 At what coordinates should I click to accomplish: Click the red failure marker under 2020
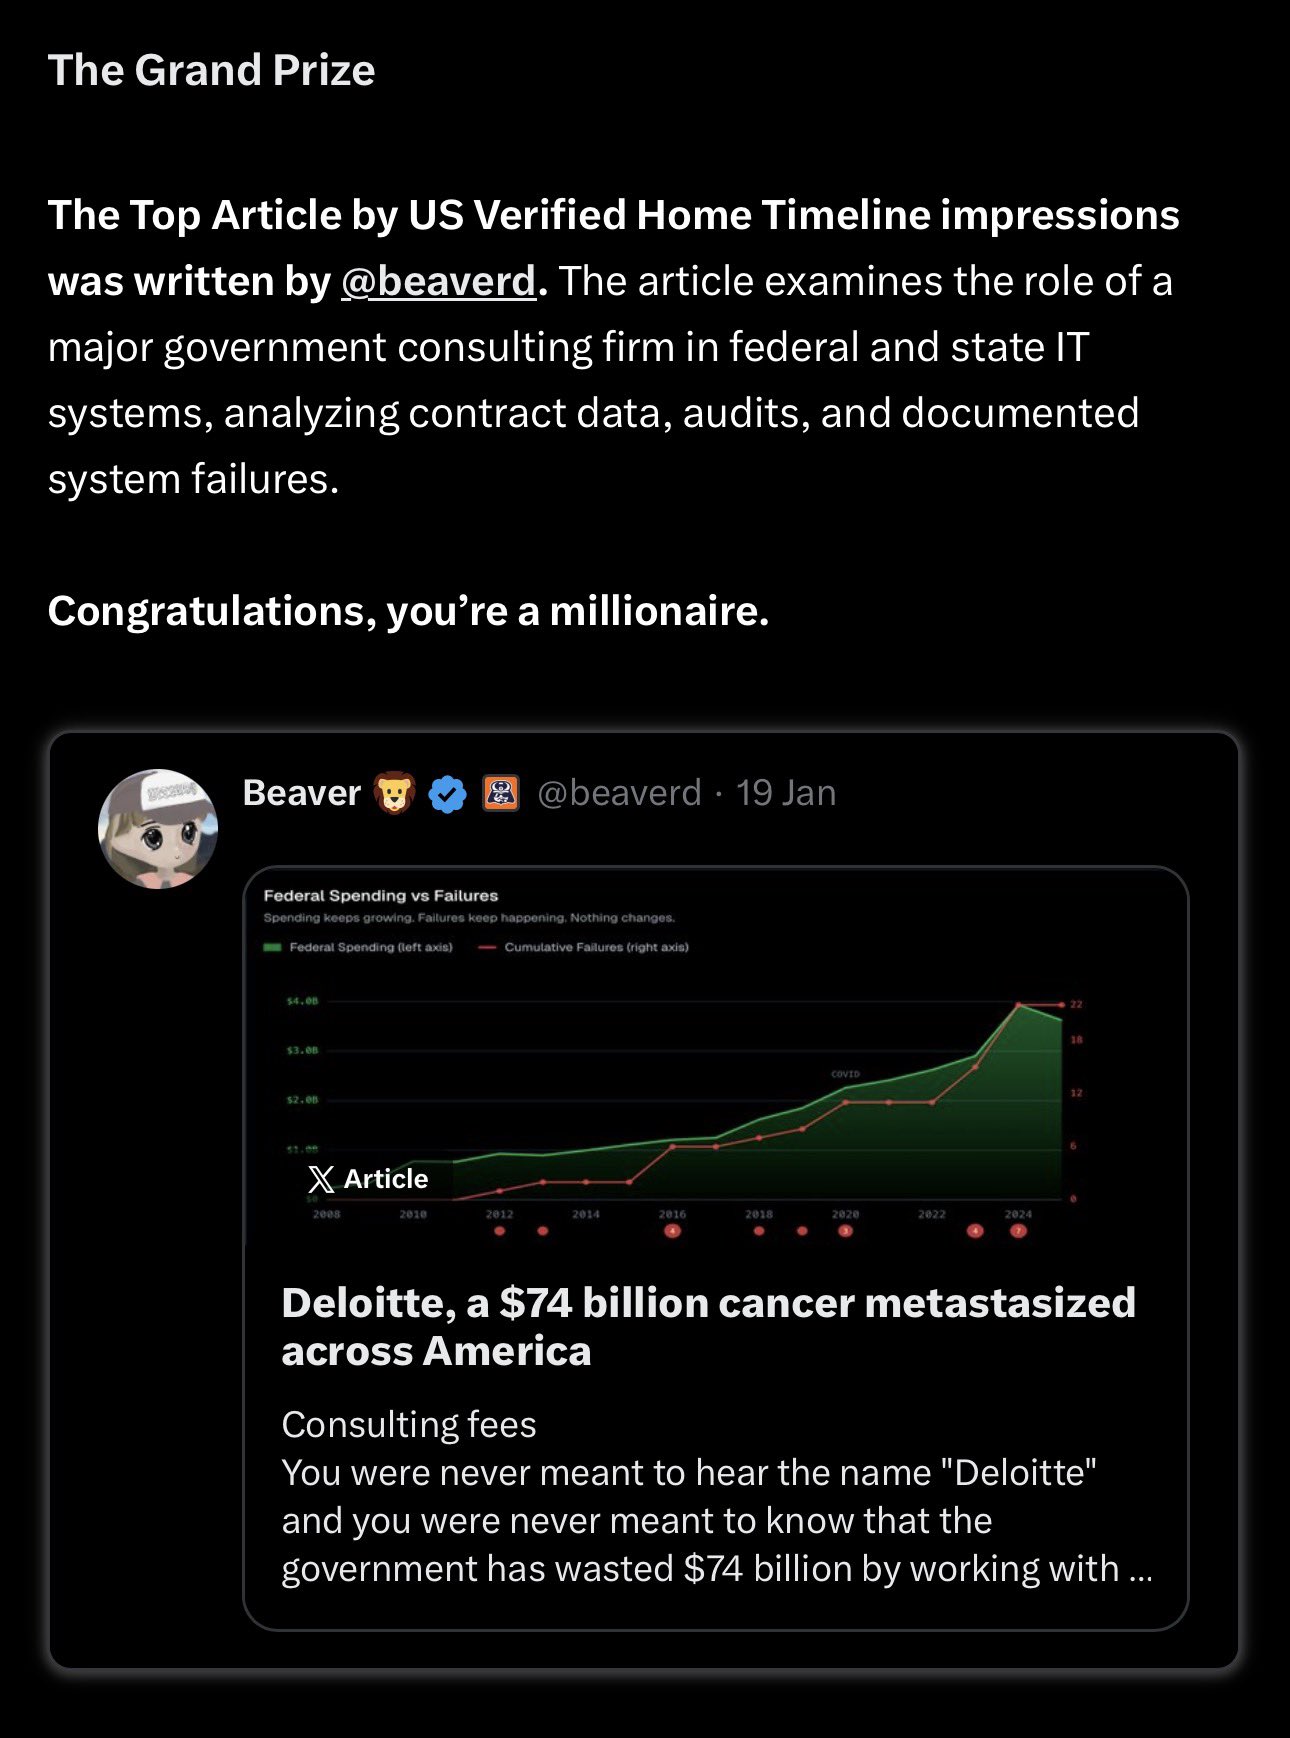point(845,1231)
